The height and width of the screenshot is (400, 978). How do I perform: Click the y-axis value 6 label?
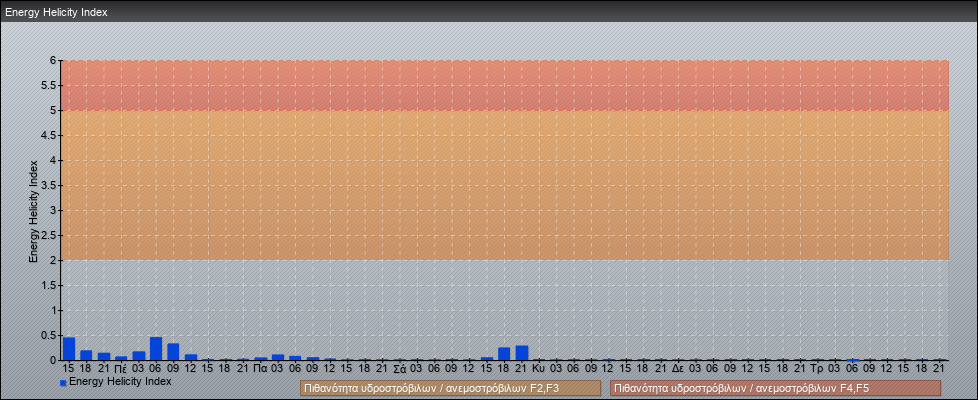click(x=54, y=60)
